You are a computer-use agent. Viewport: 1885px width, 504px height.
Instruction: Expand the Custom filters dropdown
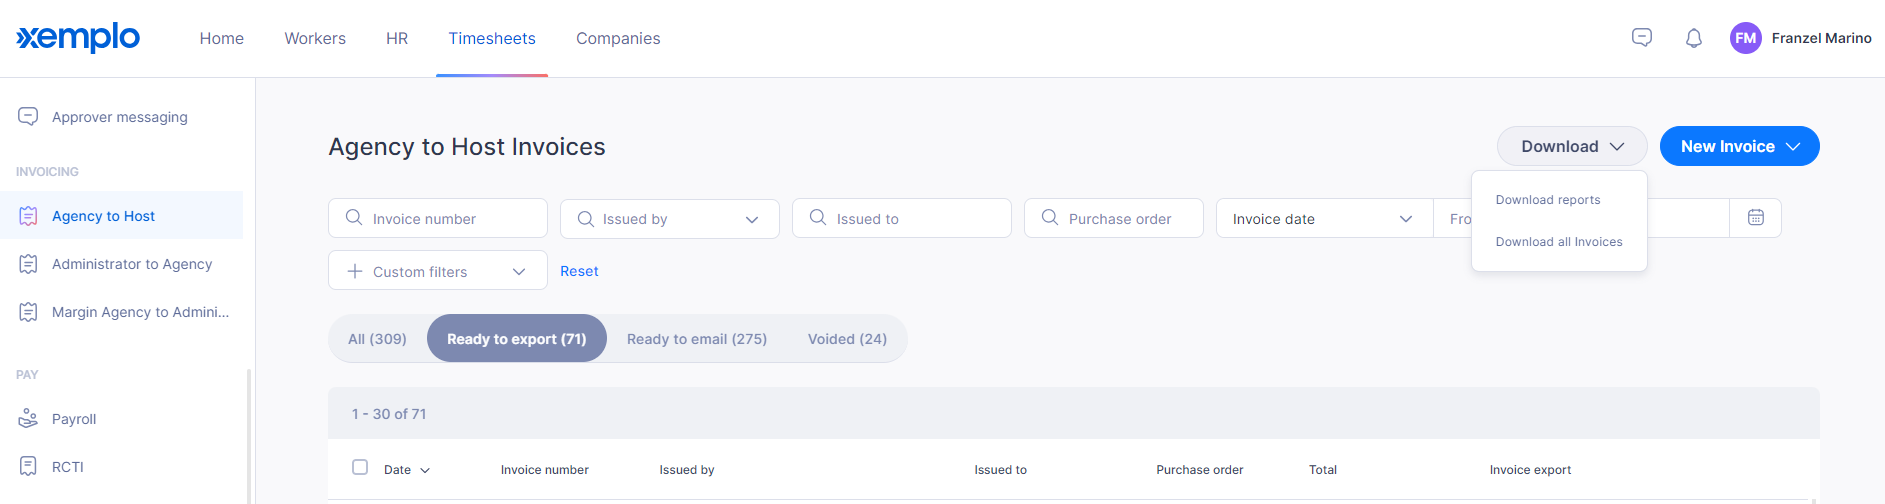pos(438,271)
